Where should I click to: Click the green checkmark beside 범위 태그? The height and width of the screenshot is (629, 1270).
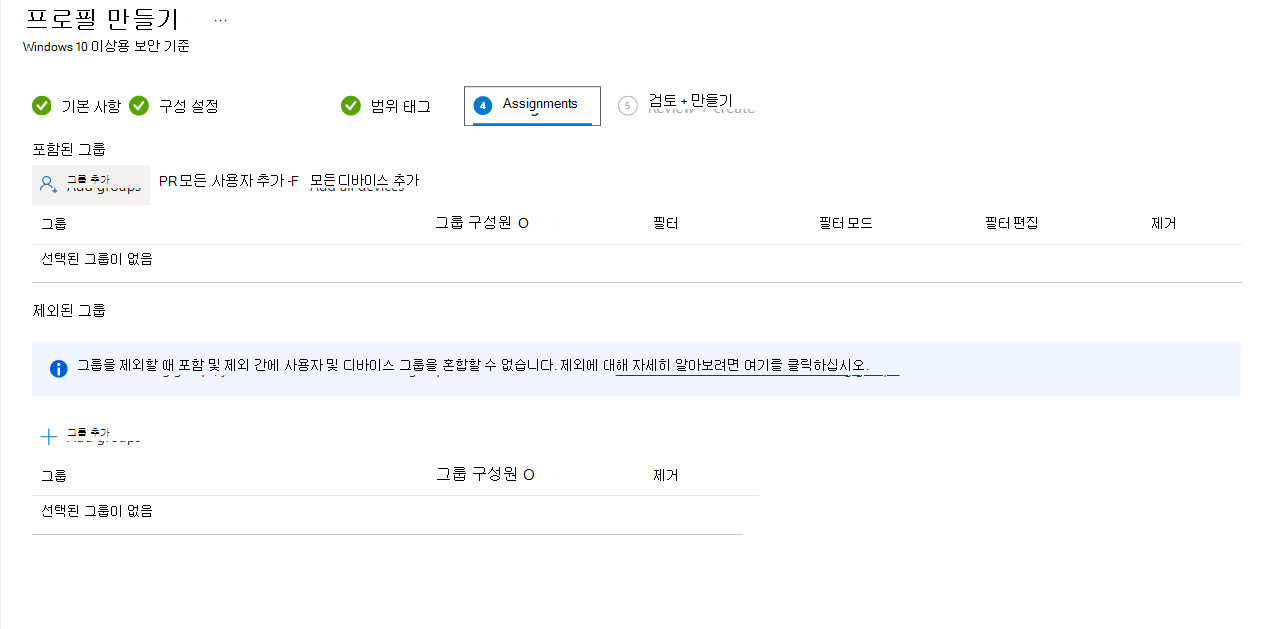(x=351, y=106)
